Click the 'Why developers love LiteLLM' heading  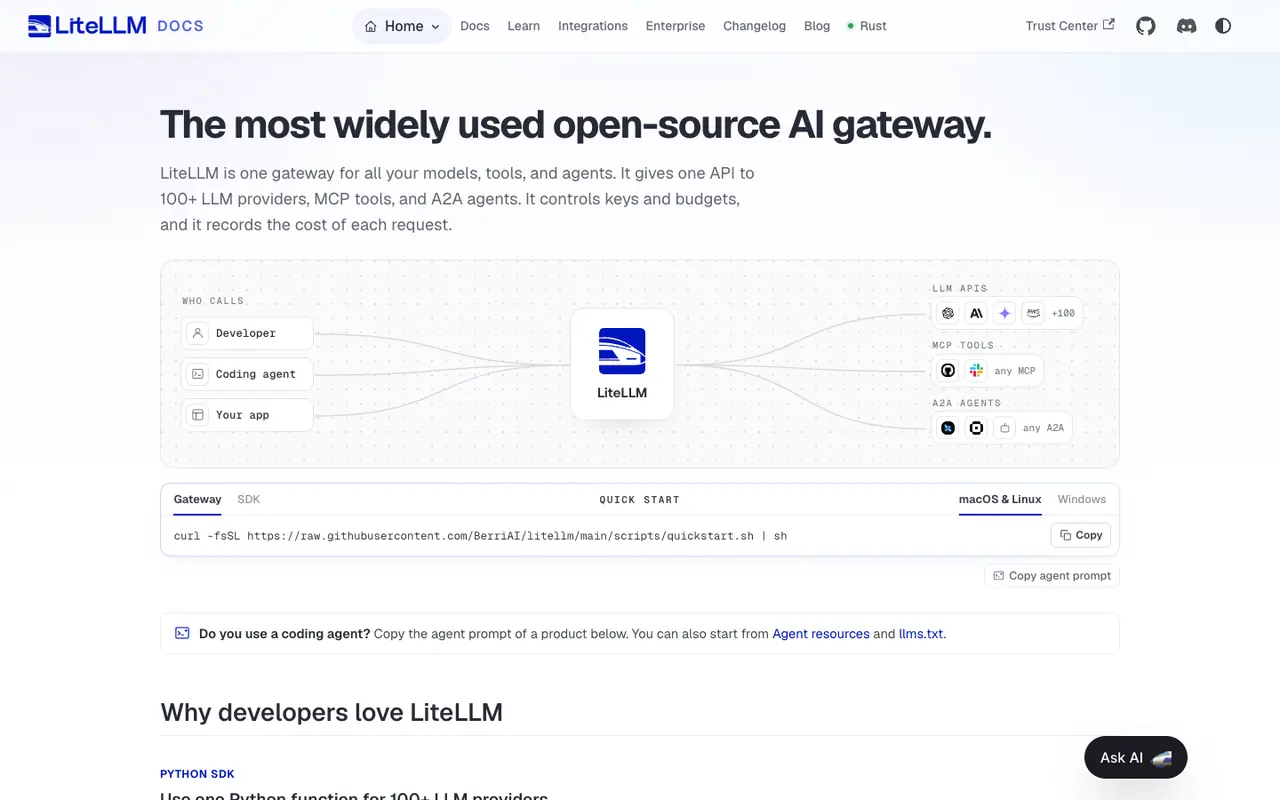click(x=331, y=712)
